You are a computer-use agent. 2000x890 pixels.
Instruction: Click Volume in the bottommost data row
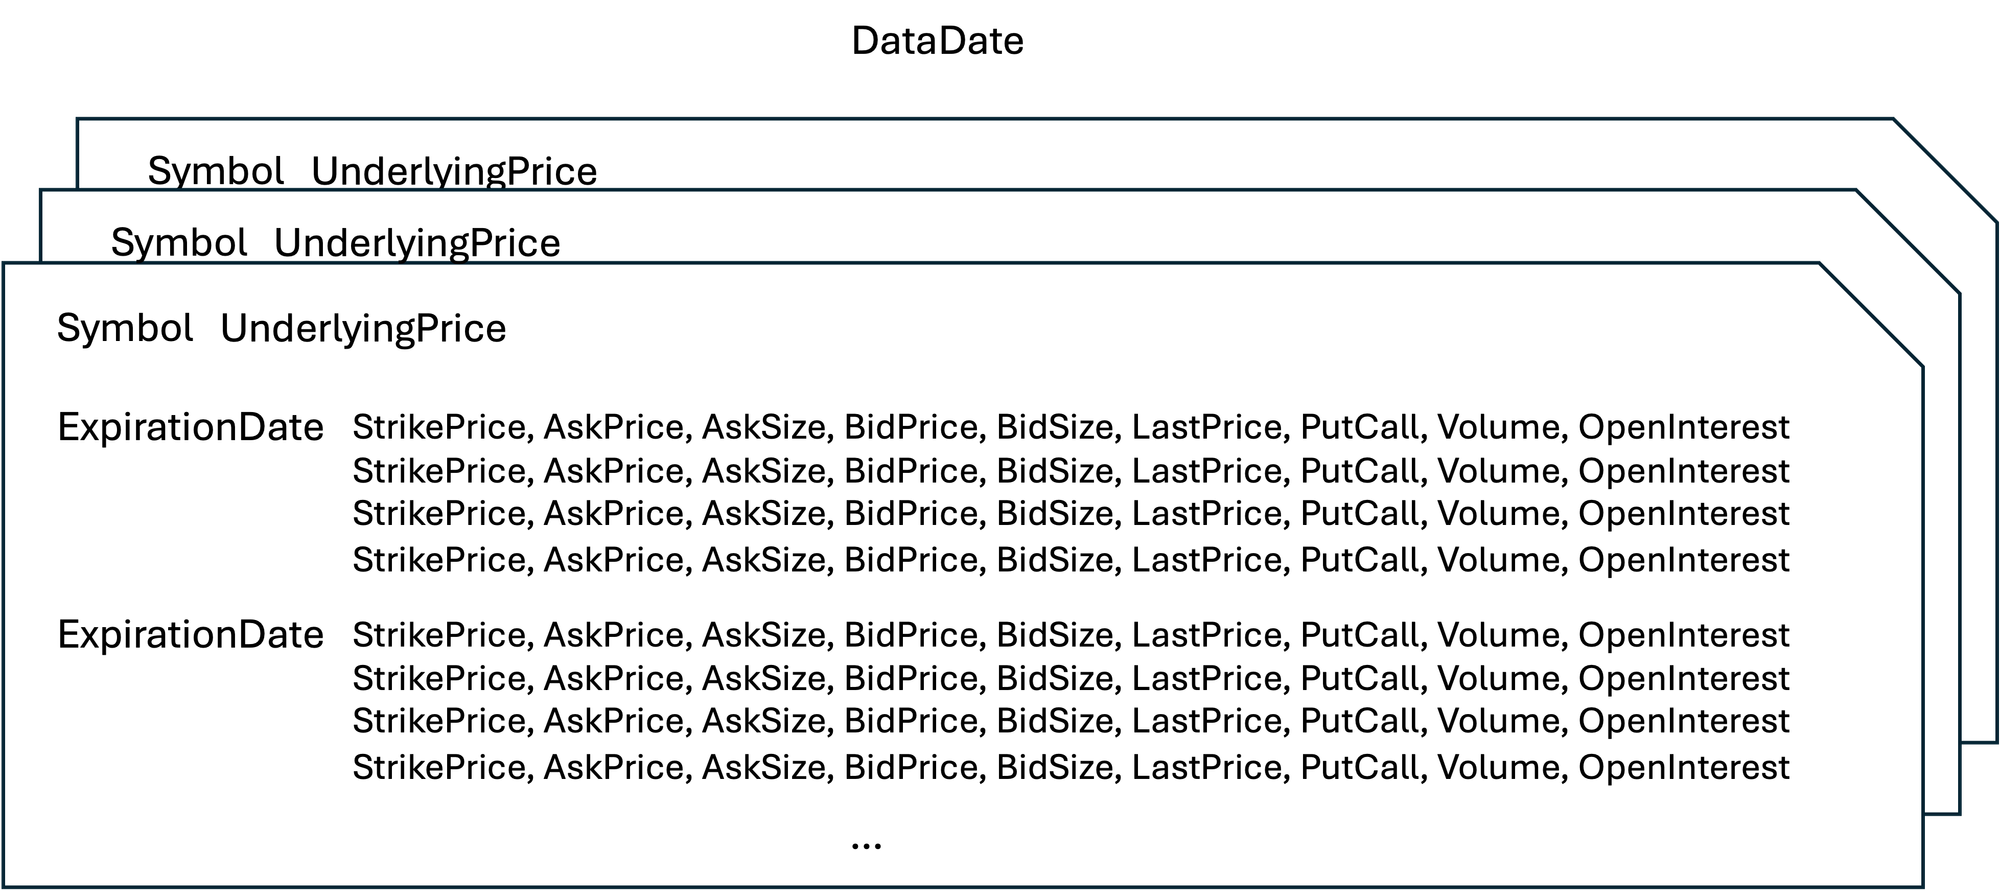pyautogui.click(x=1499, y=768)
